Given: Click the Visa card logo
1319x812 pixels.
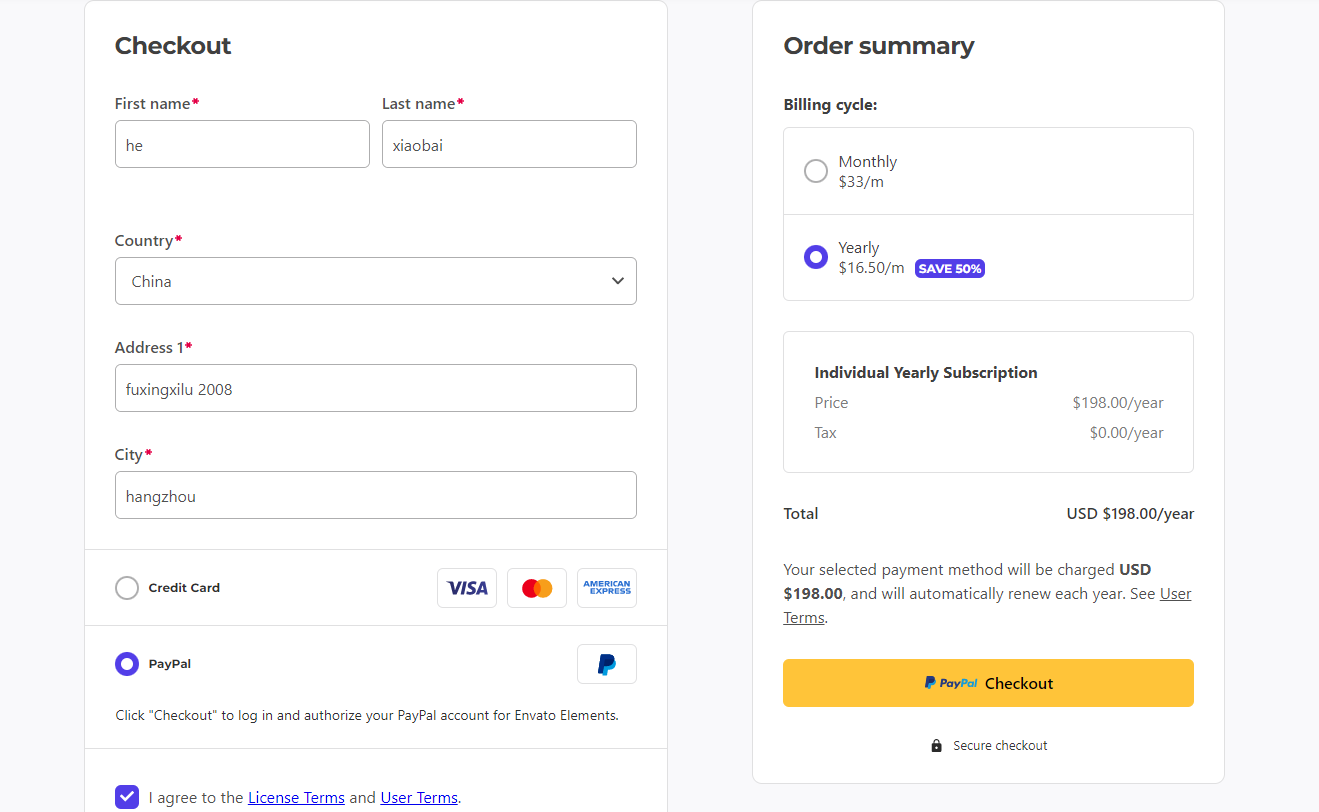Looking at the screenshot, I should [467, 588].
